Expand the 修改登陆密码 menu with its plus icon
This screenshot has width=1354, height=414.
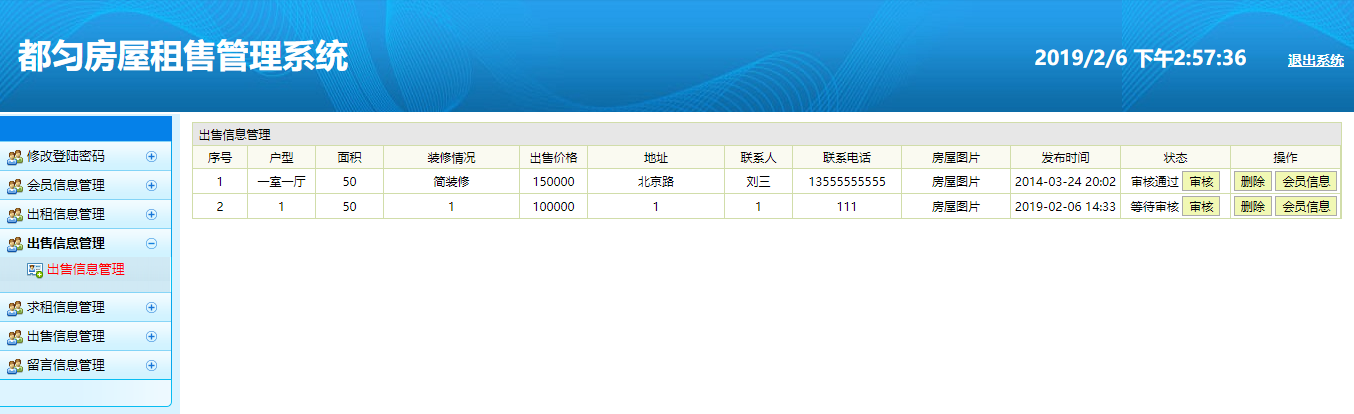pyautogui.click(x=152, y=156)
